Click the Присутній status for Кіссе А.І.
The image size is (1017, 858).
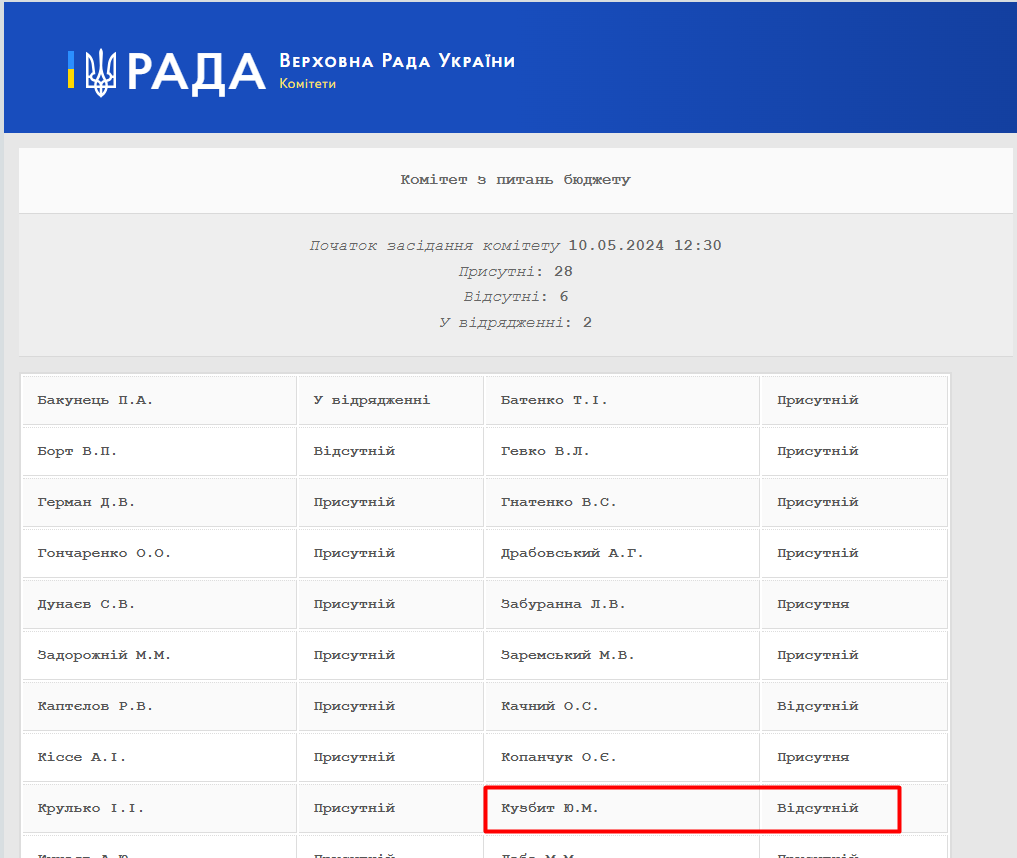pyautogui.click(x=390, y=757)
